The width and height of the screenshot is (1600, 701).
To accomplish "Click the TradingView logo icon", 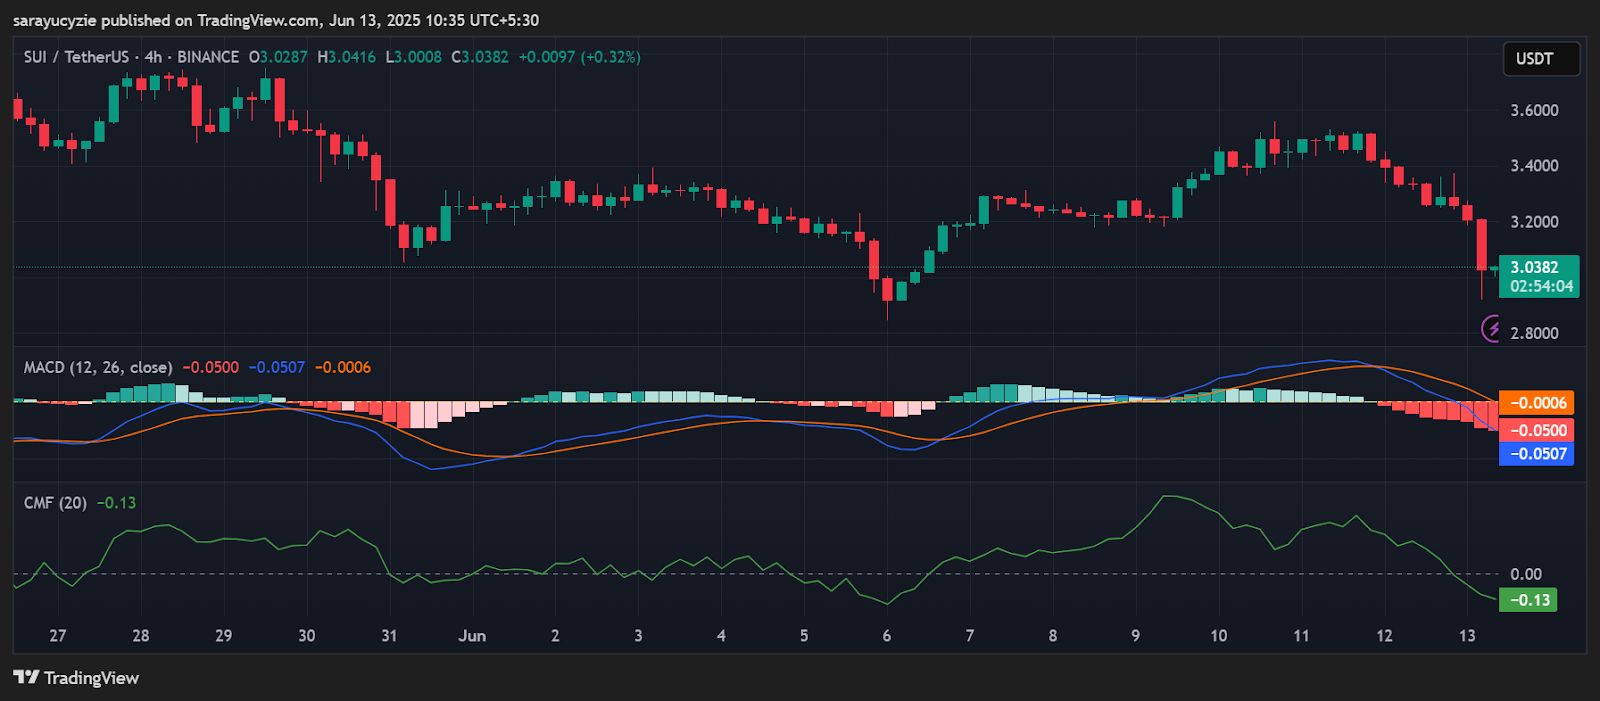I will coord(26,677).
